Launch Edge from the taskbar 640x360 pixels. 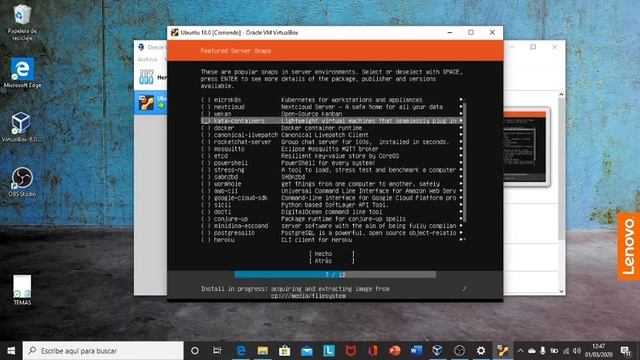(241, 351)
